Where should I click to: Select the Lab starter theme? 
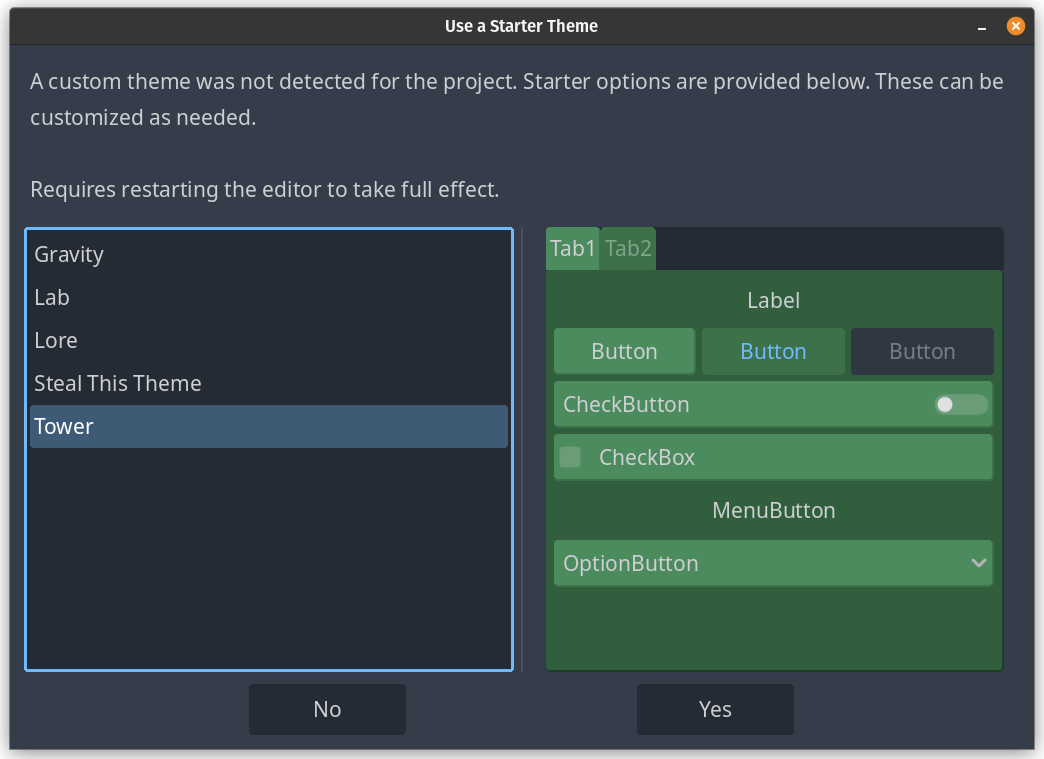[x=52, y=298]
